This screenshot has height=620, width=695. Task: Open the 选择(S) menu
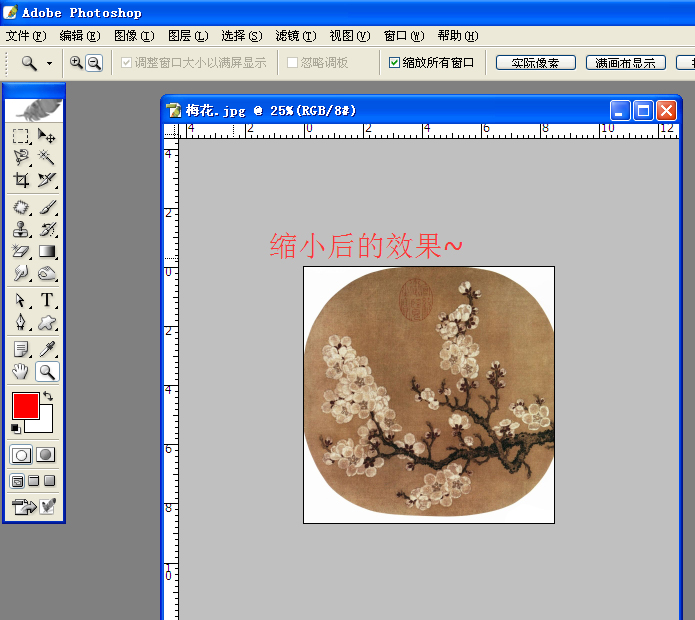(x=242, y=36)
